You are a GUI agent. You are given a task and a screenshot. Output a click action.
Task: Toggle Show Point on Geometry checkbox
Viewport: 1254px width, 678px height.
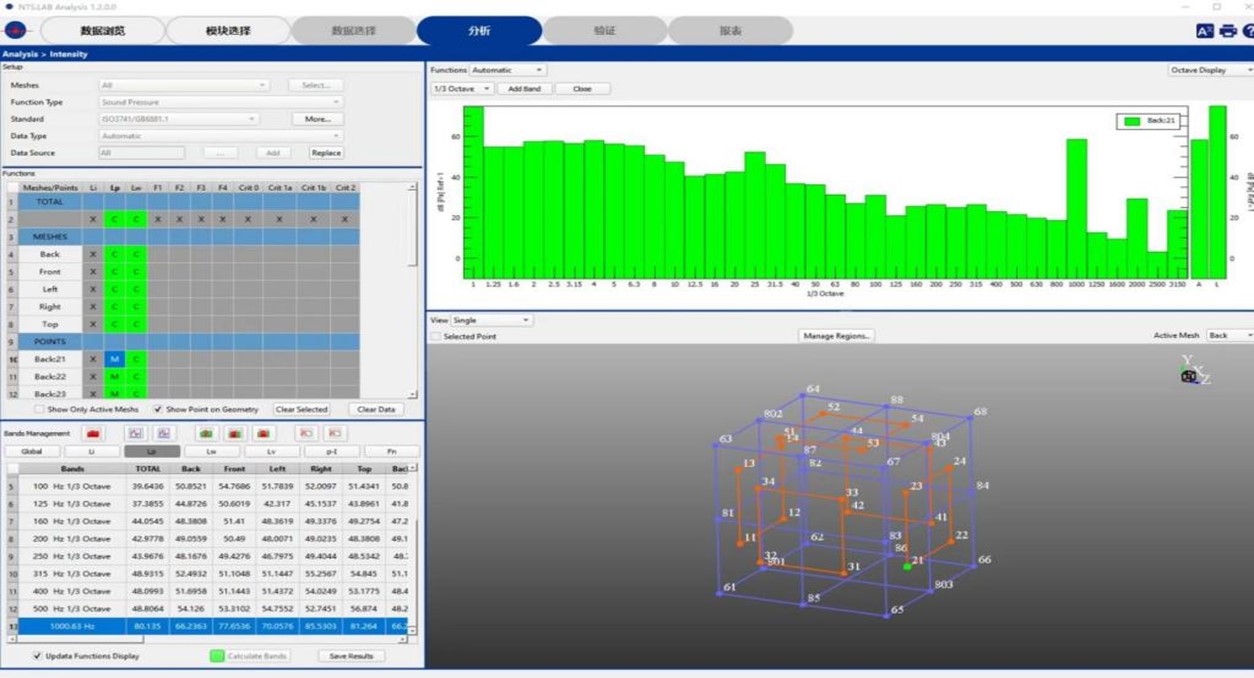(158, 409)
